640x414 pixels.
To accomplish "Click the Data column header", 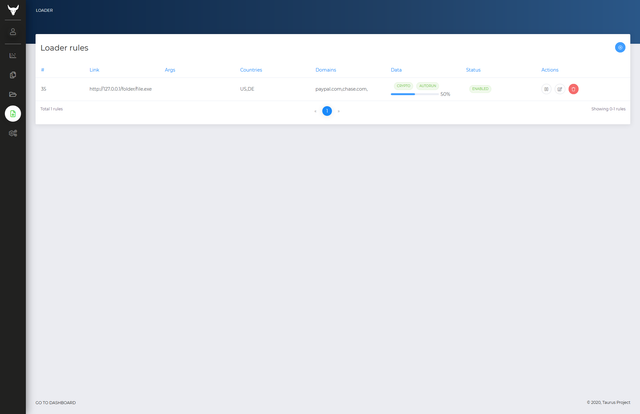I will 396,70.
